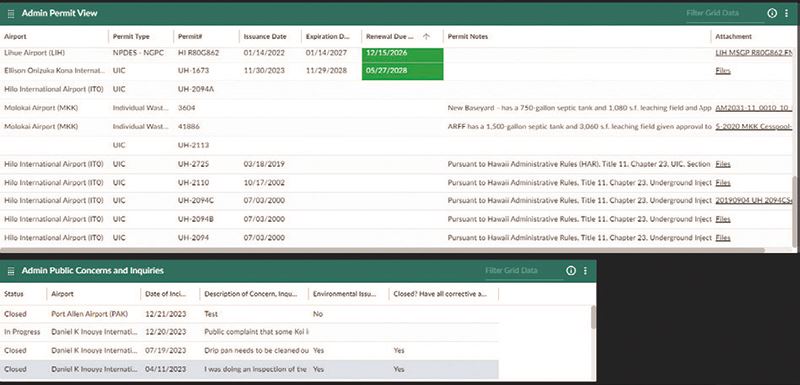Screen dimensions: 800x385
Task: Click the Admin Permit View panel title
Action: point(59,13)
